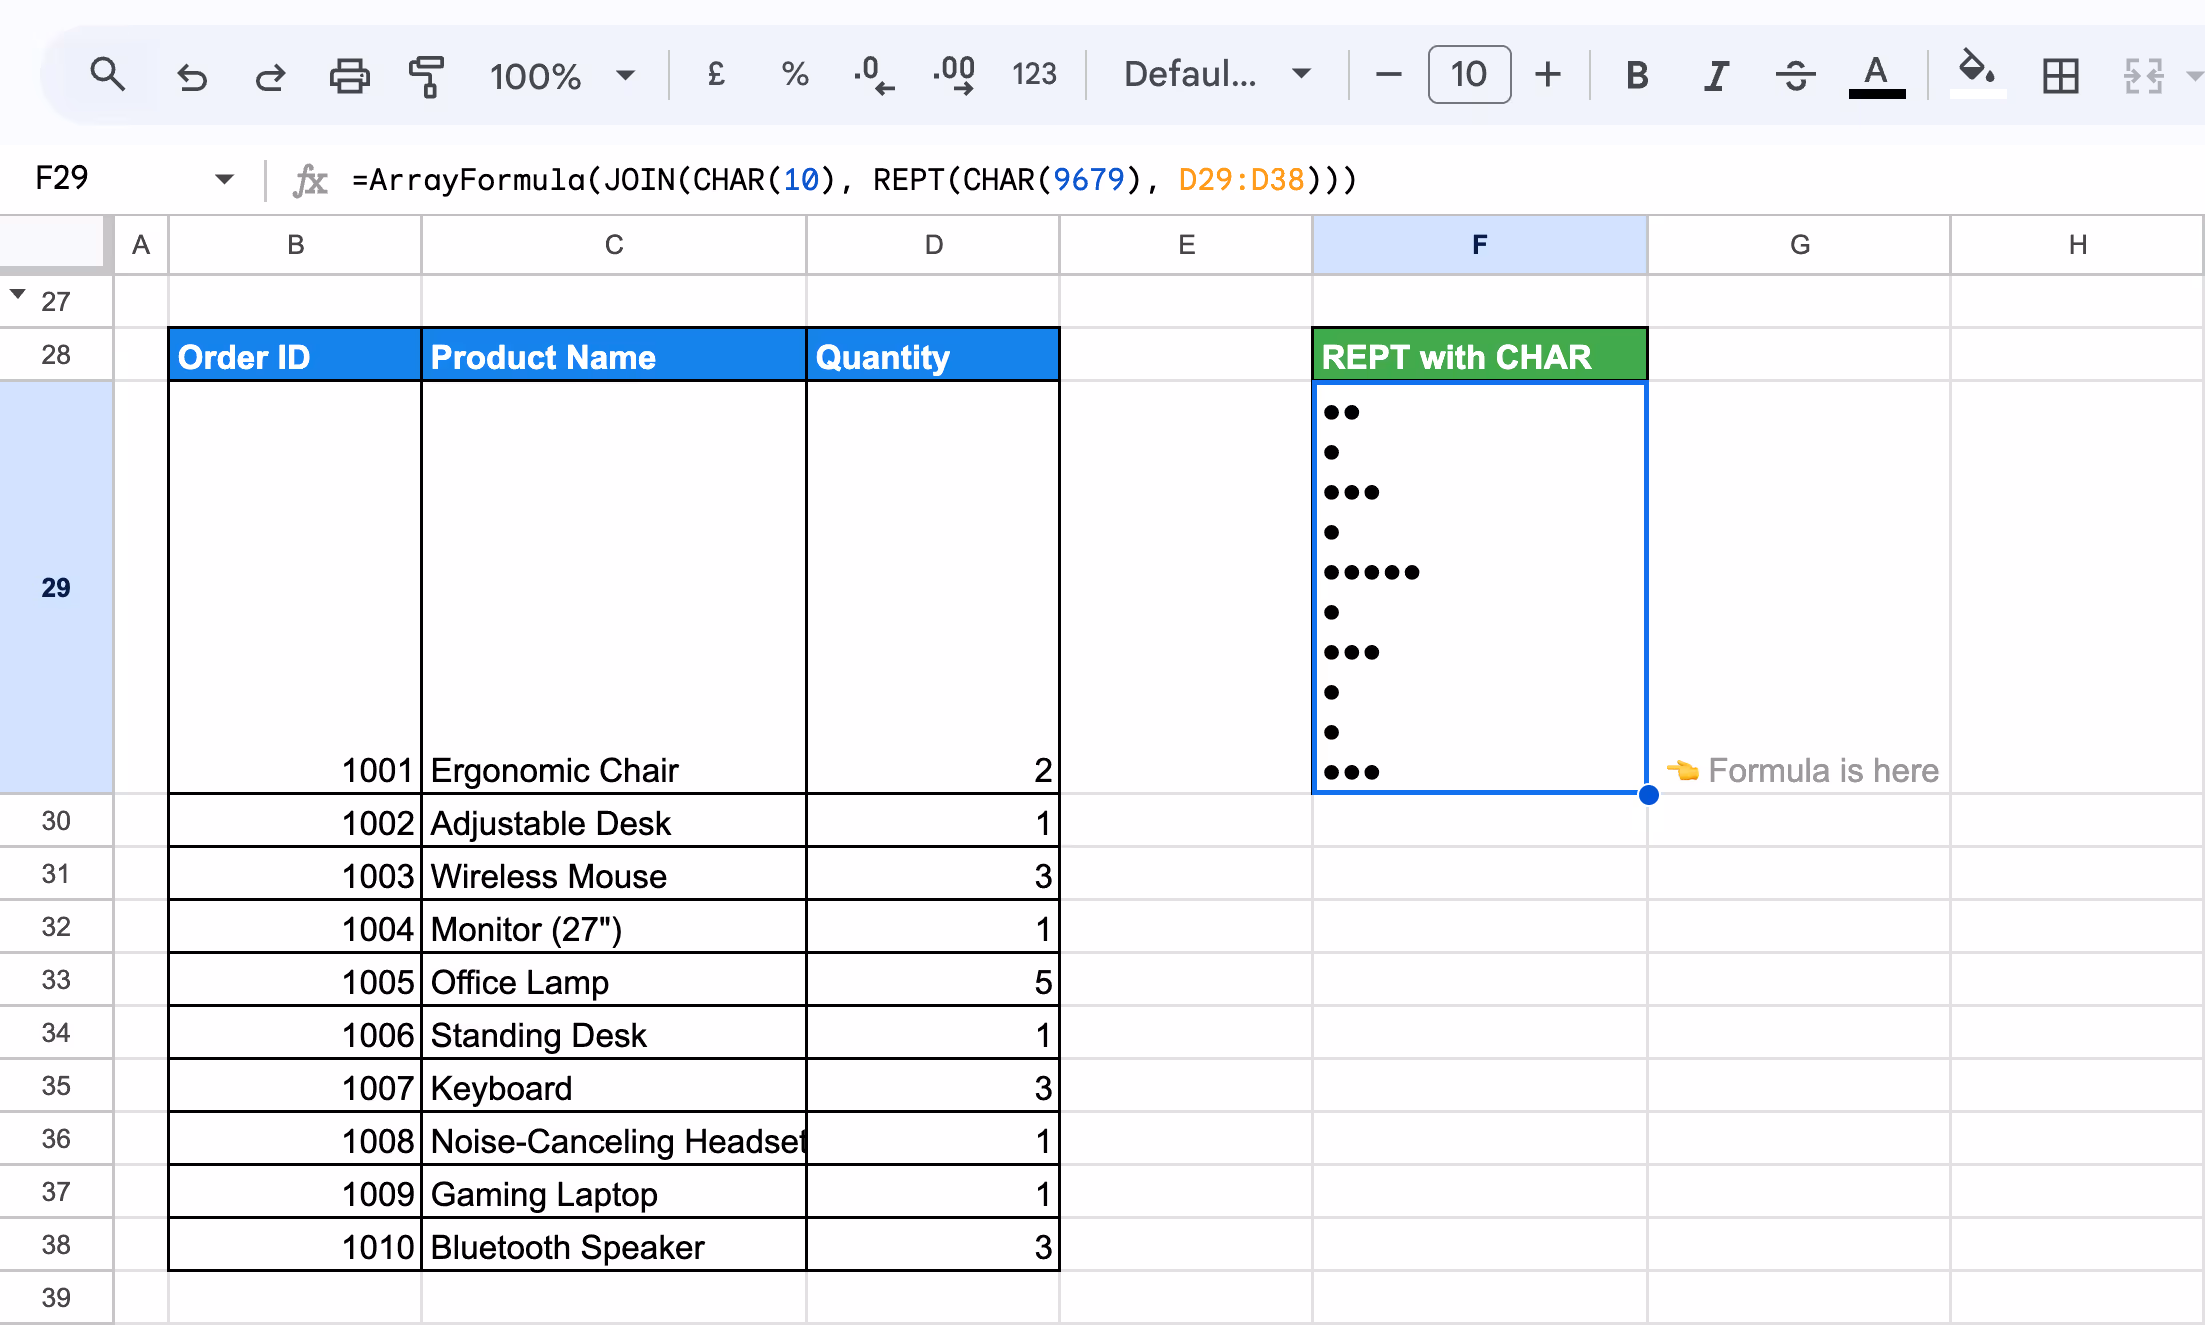Open the 100% zoom dropdown
Image resolution: width=2205 pixels, height=1325 pixels.
coord(562,76)
